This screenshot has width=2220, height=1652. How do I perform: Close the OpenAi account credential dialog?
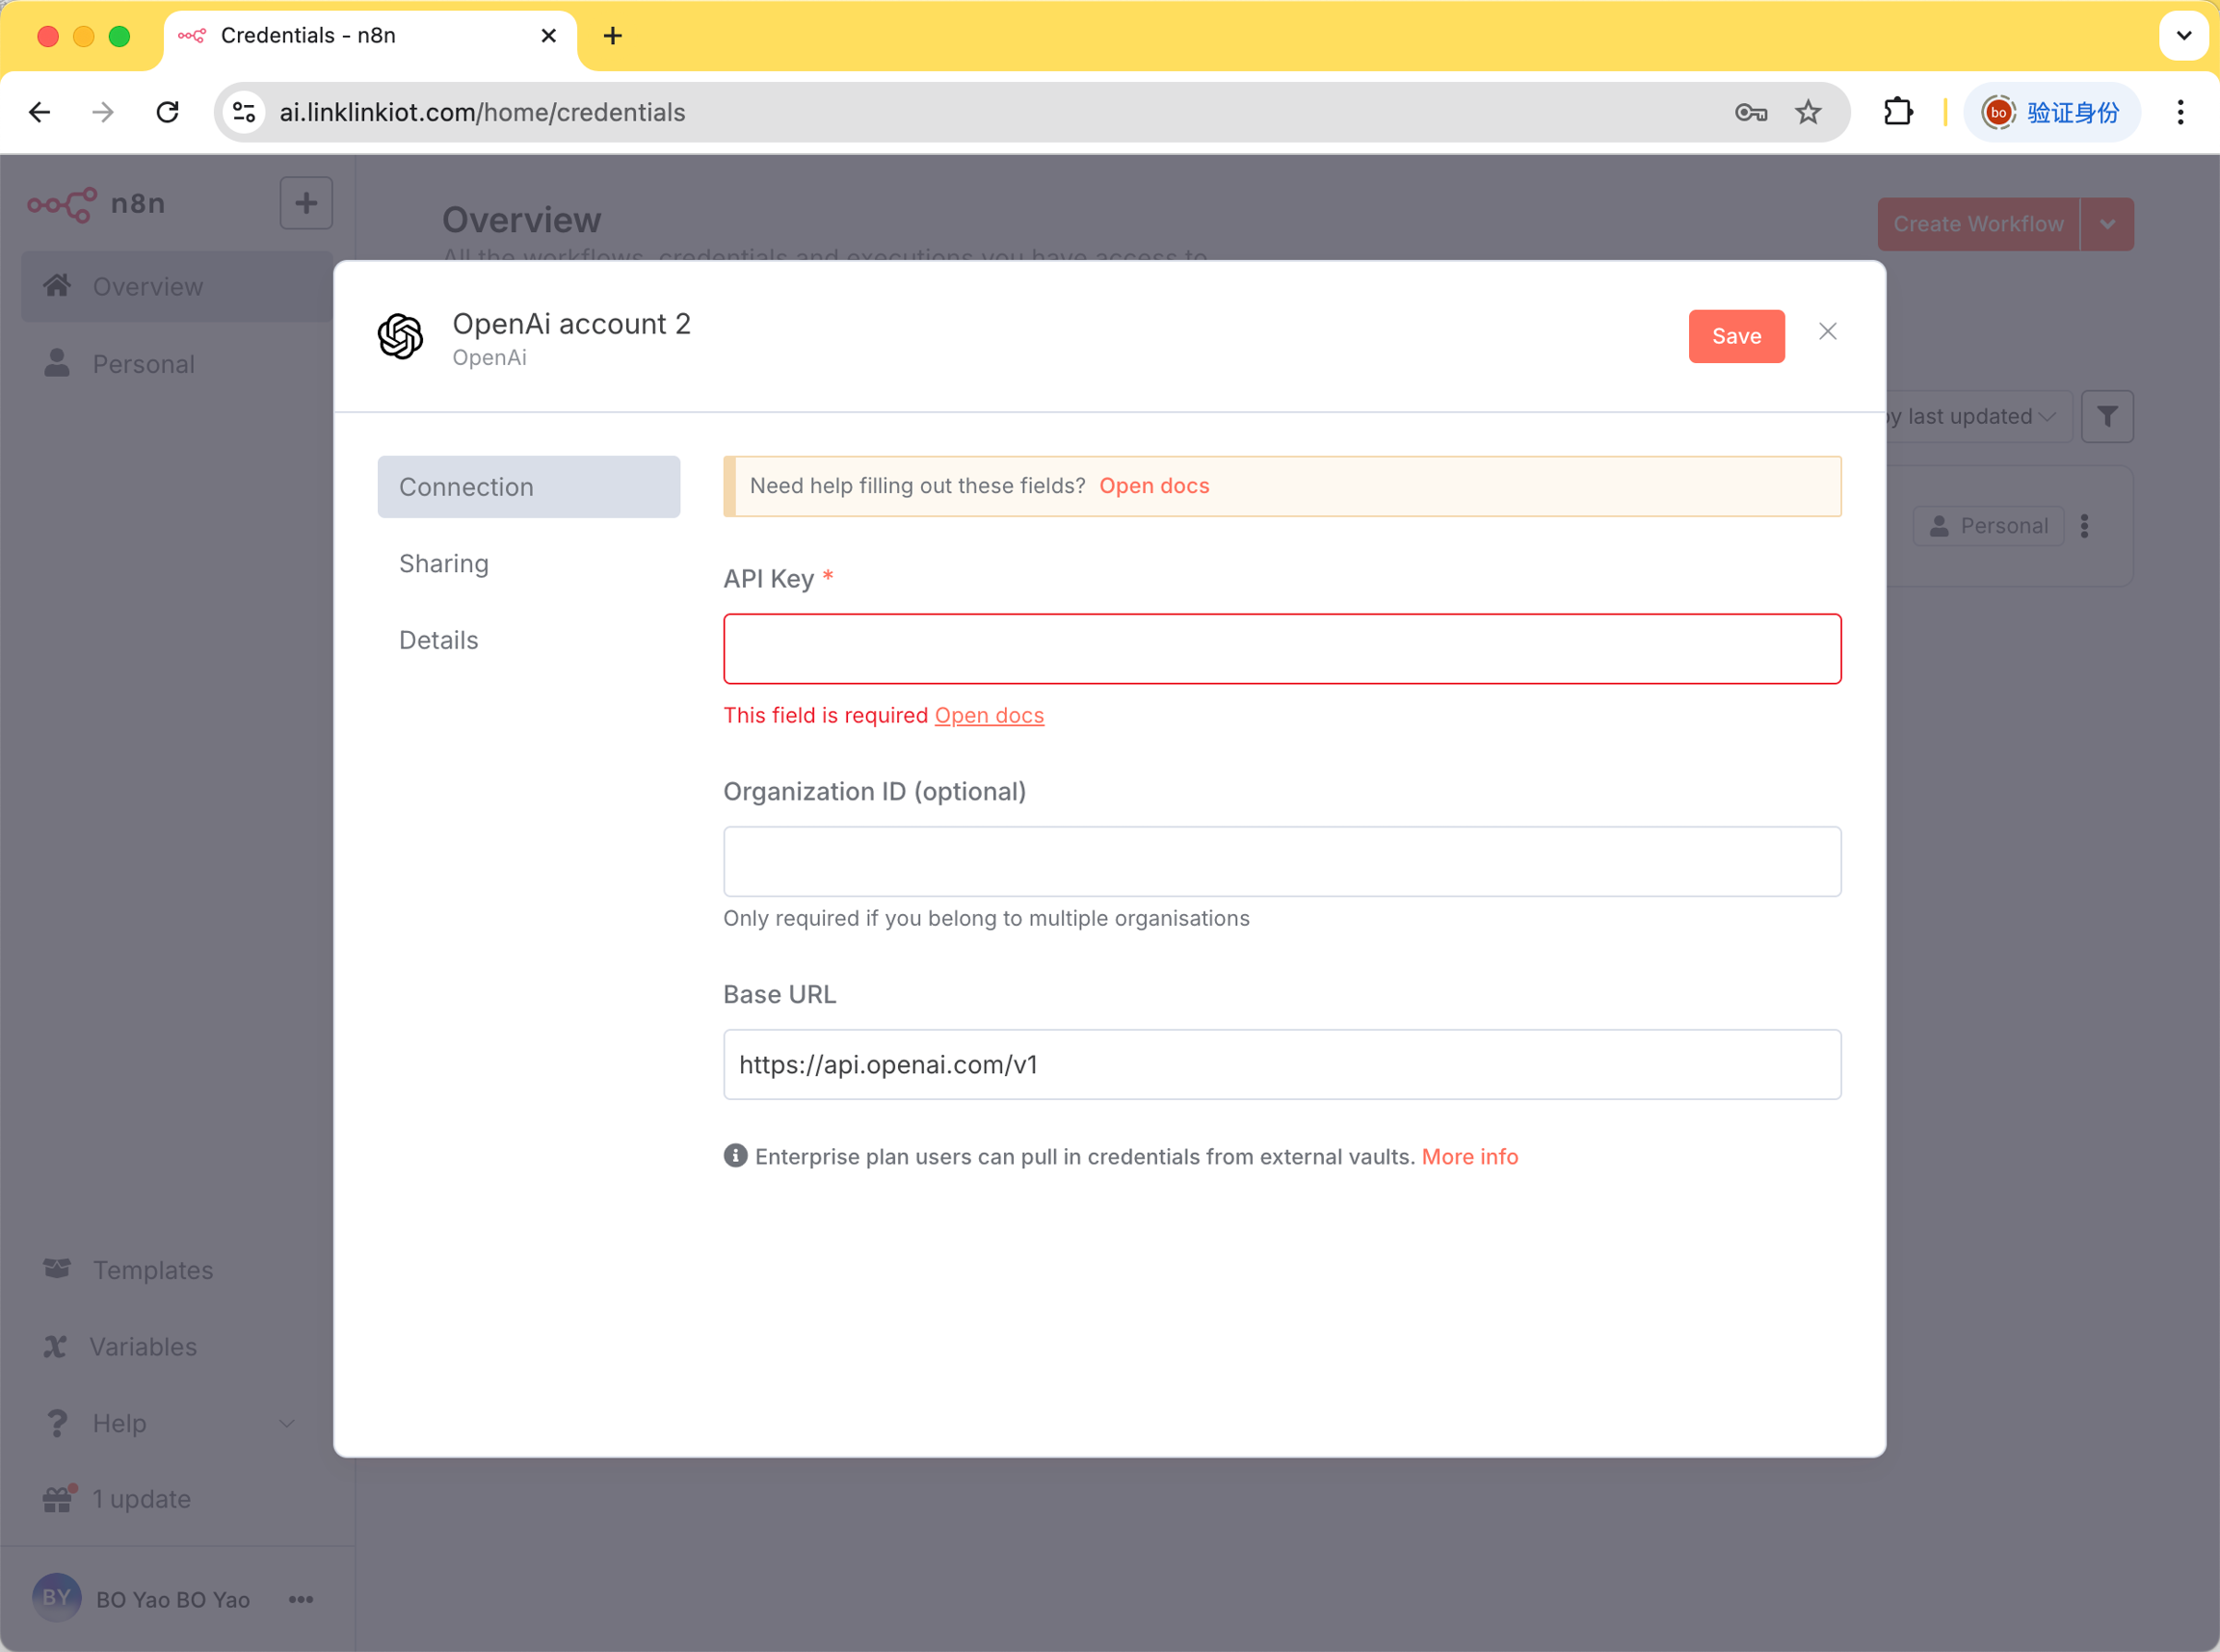pos(1827,332)
